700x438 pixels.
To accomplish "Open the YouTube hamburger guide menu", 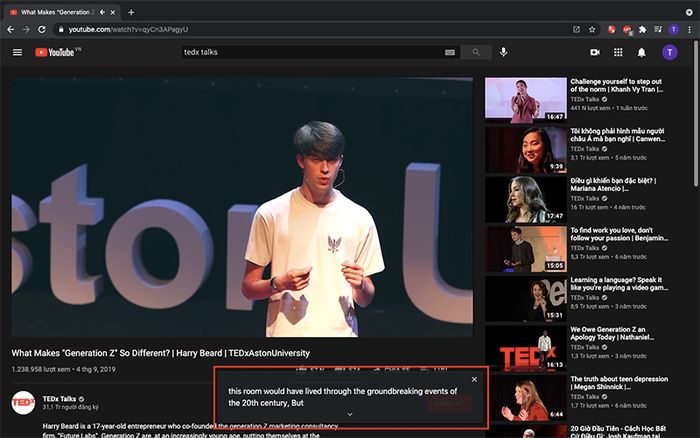I will 17,53.
